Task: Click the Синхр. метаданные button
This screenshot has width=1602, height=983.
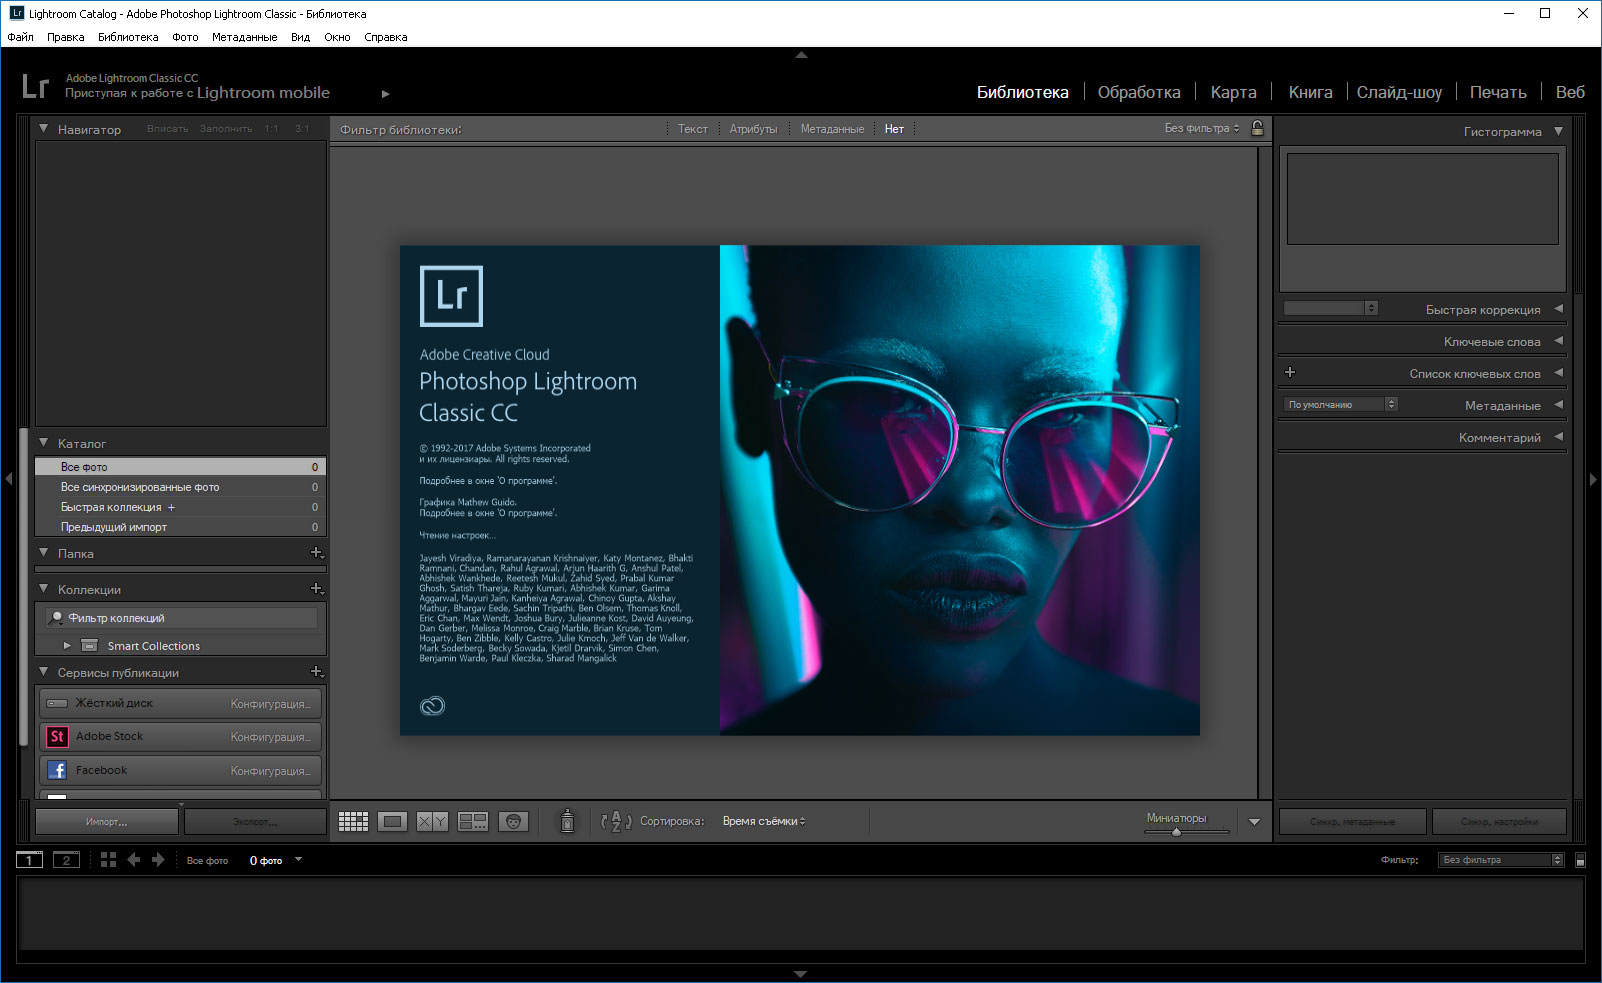Action: pos(1352,822)
